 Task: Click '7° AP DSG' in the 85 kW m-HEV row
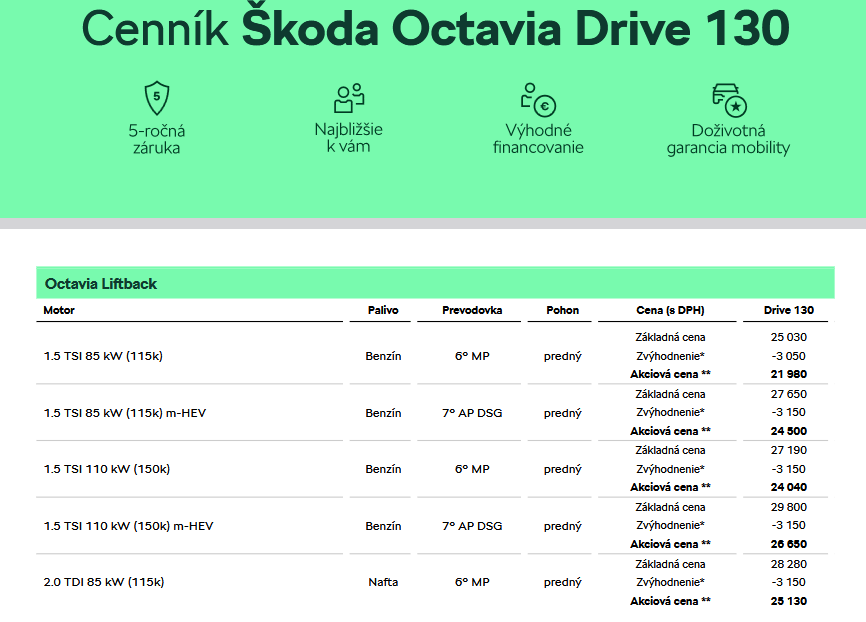tap(472, 413)
